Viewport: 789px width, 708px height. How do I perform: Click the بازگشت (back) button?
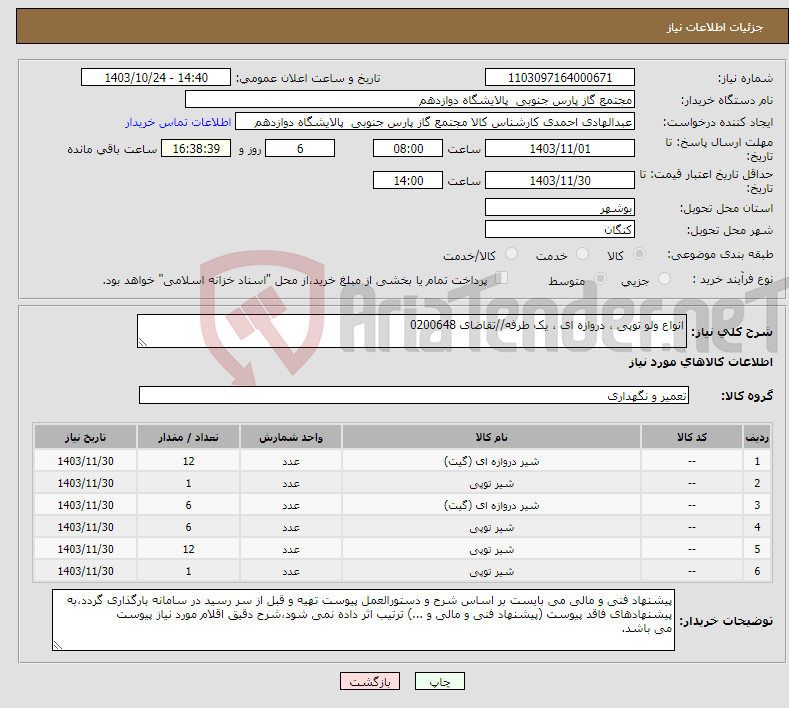coord(370,681)
